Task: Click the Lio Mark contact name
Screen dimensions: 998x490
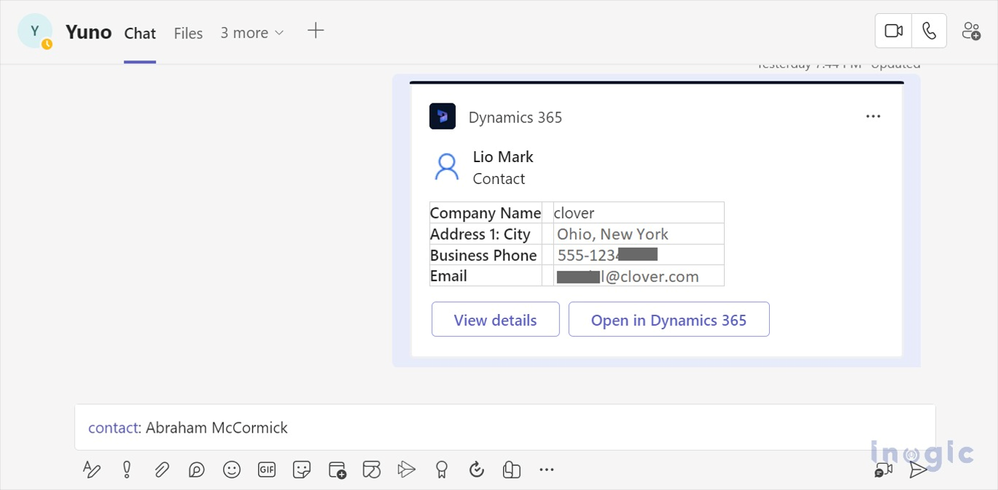Action: point(503,157)
